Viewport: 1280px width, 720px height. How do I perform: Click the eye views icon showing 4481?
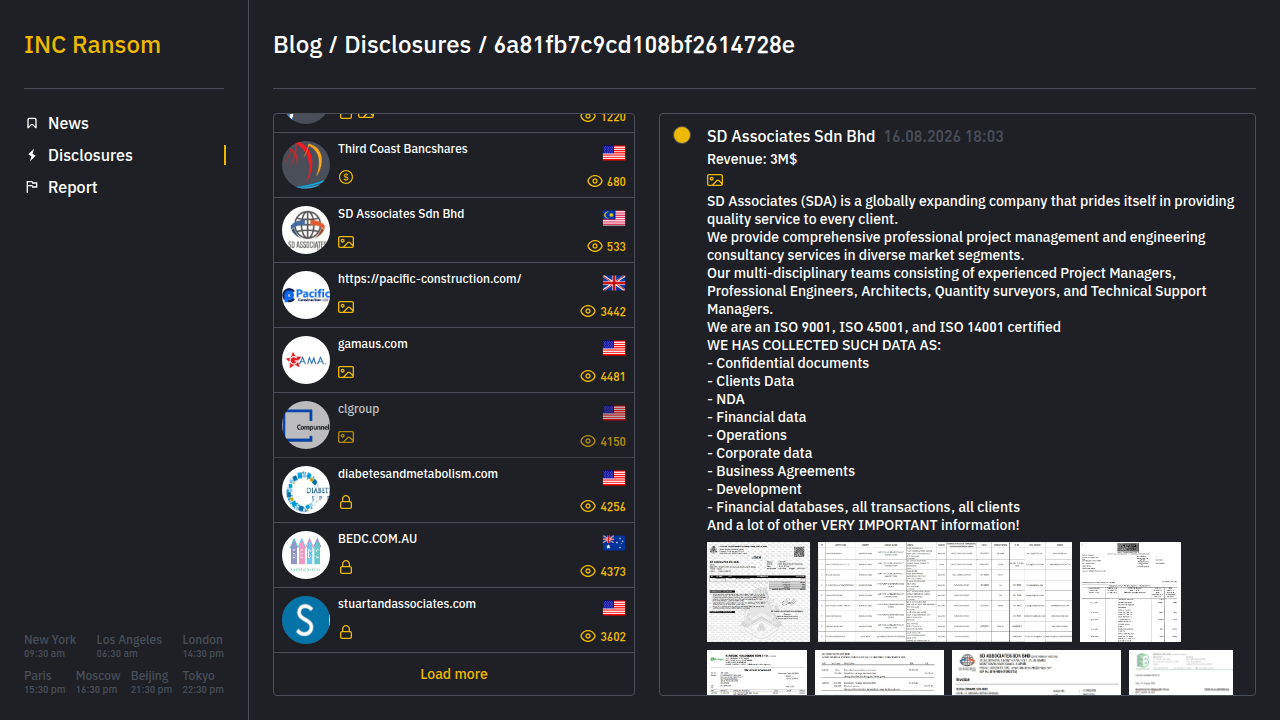point(588,376)
